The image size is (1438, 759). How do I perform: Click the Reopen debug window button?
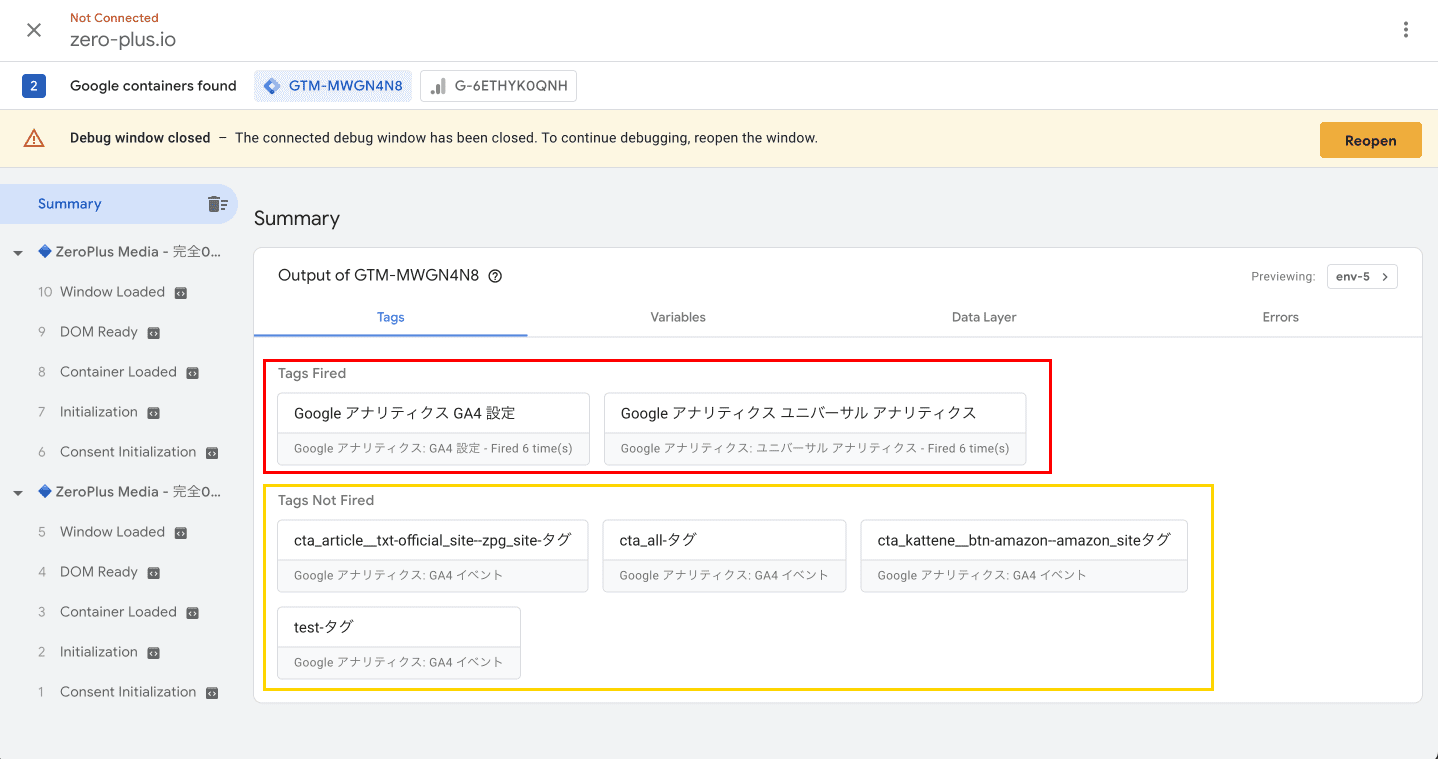1370,140
